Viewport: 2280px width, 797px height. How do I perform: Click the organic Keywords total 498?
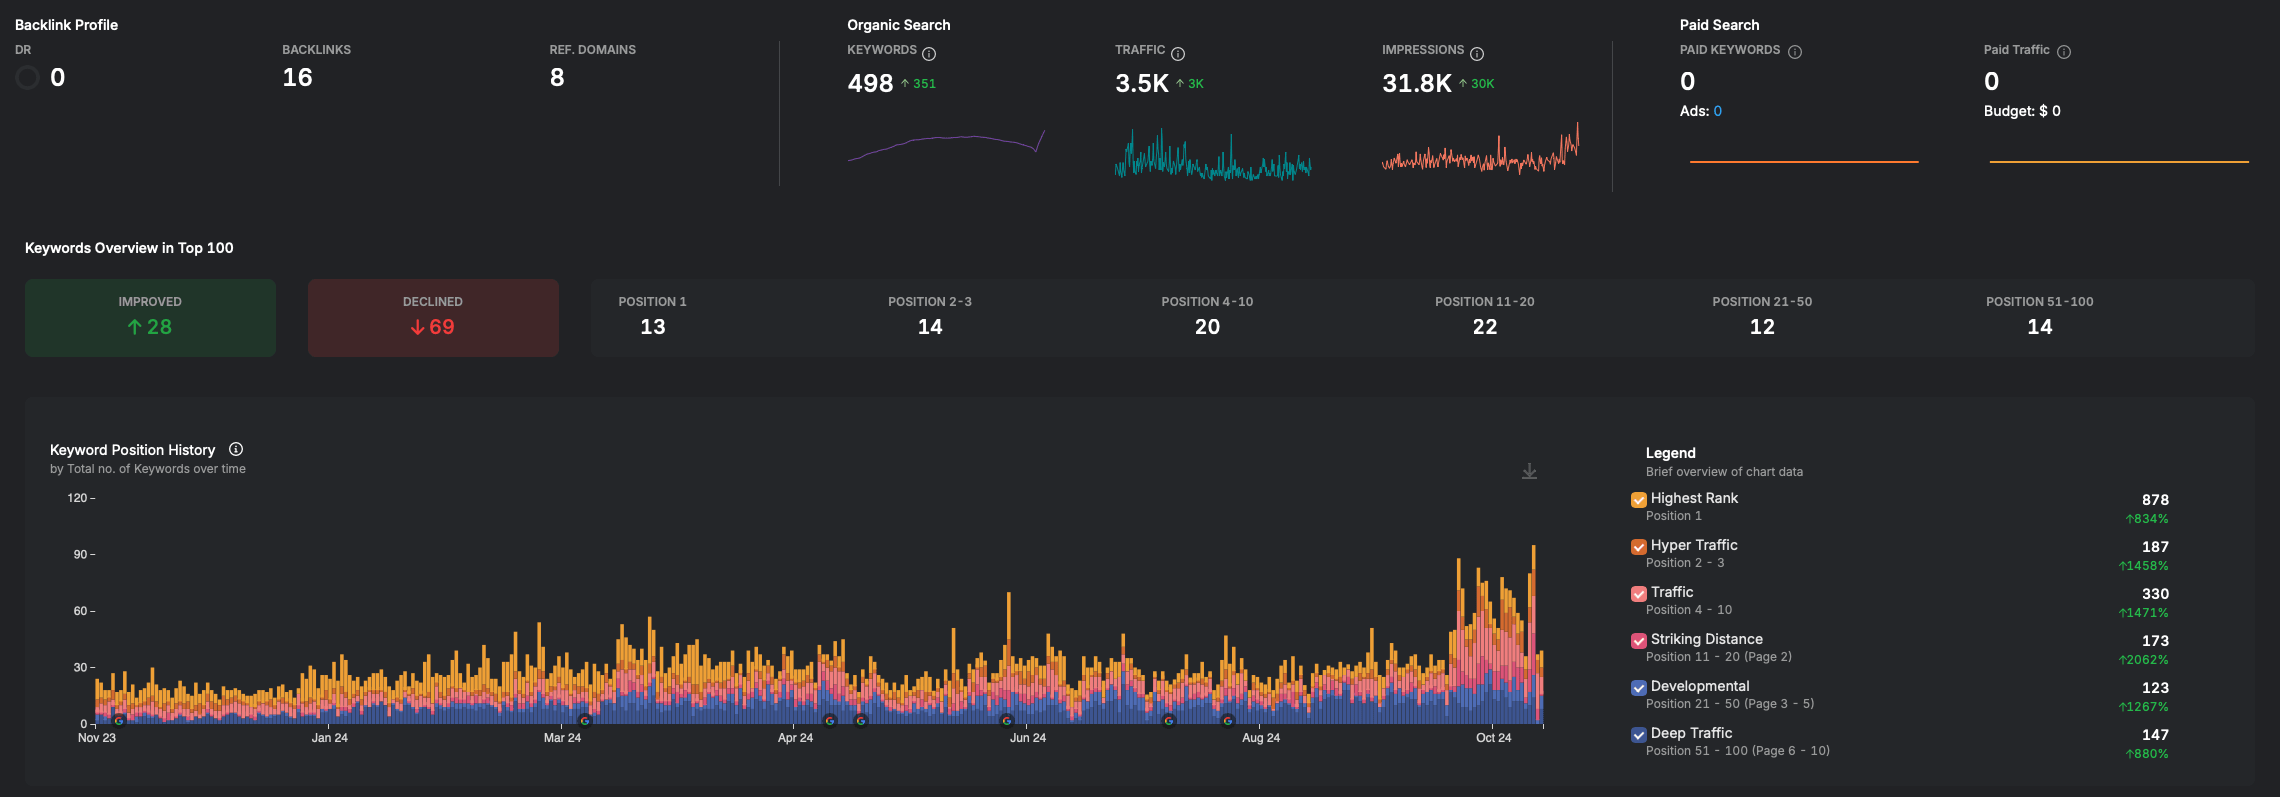coord(870,83)
